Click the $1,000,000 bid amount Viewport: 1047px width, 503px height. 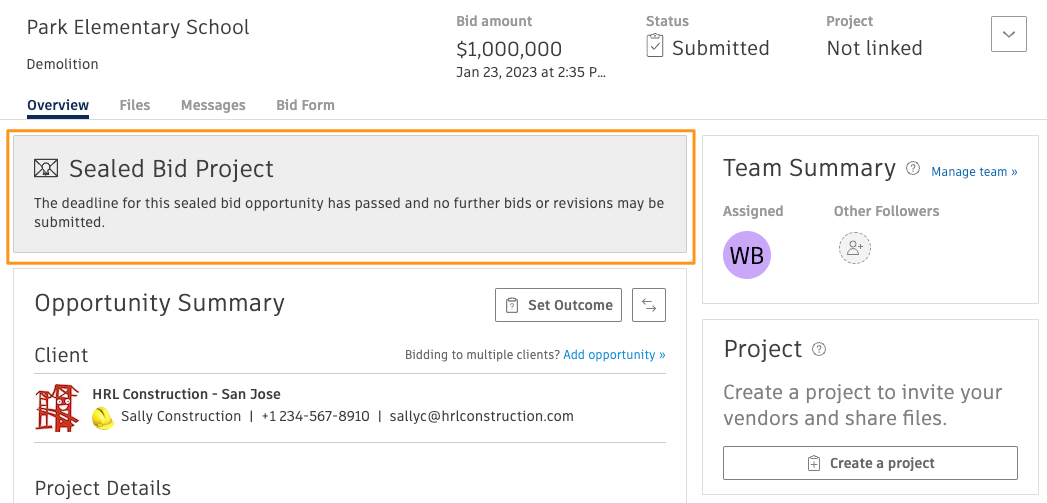click(509, 49)
